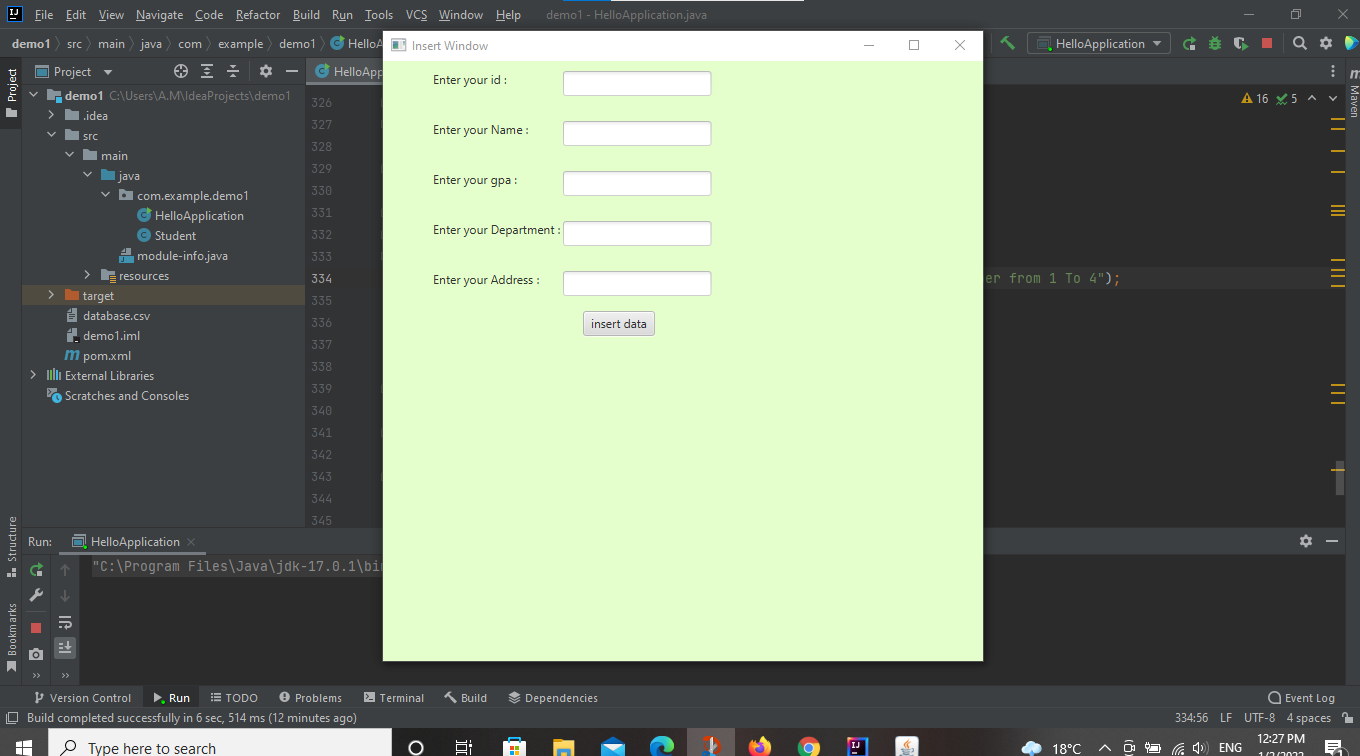Toggle scroll to end in the Run console
Viewport: 1360px width, 756px height.
(64, 648)
